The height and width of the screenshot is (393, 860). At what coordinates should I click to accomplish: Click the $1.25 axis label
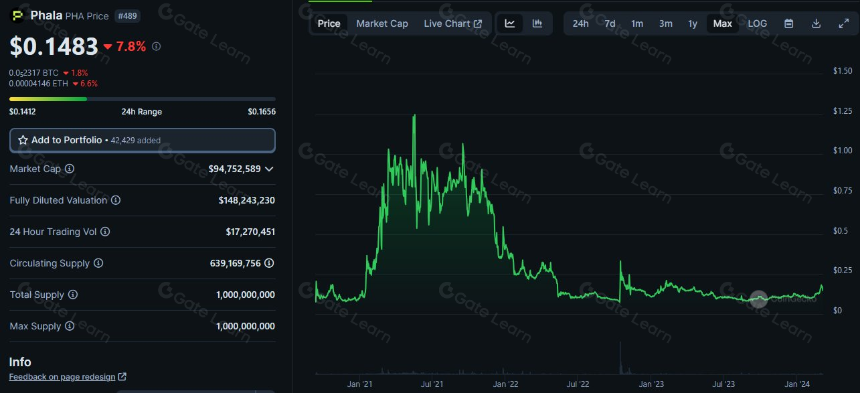[842, 111]
